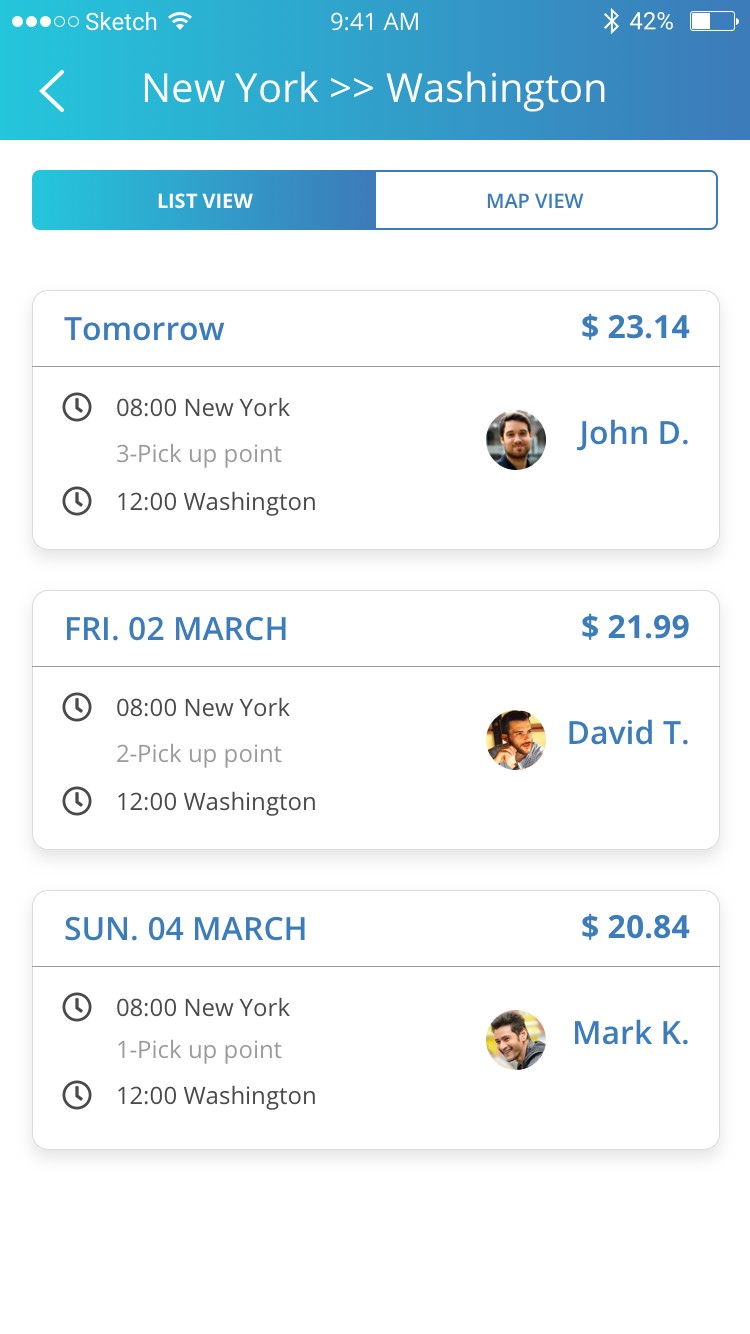The width and height of the screenshot is (750, 1334).
Task: Tap the back arrow in header
Action: pyautogui.click(x=52, y=91)
